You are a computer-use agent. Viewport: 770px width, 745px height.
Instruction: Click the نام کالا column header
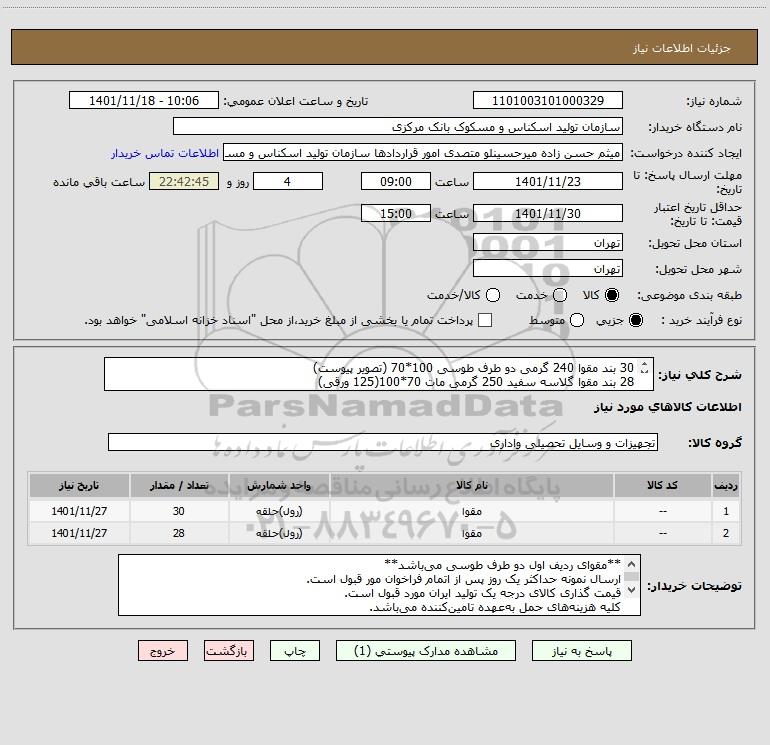[x=471, y=486]
